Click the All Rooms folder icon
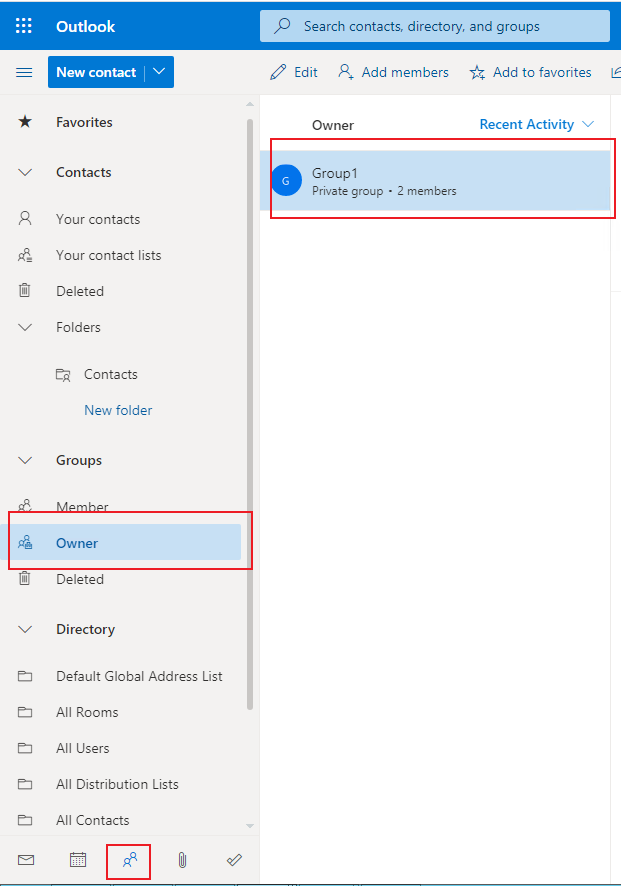 [x=25, y=712]
